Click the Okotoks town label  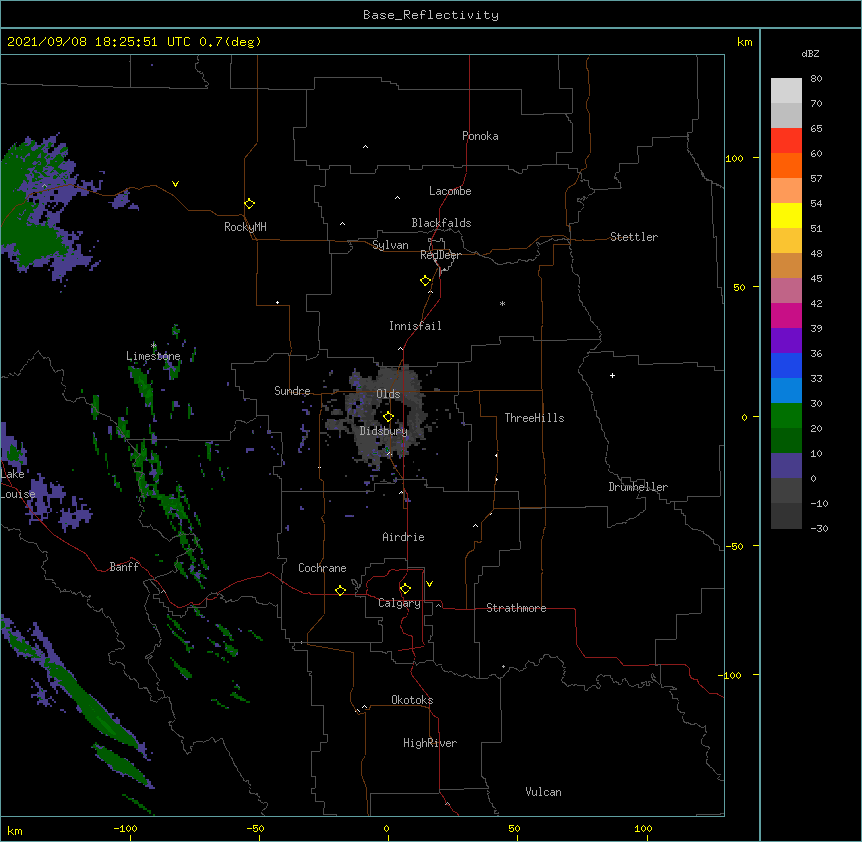point(412,700)
